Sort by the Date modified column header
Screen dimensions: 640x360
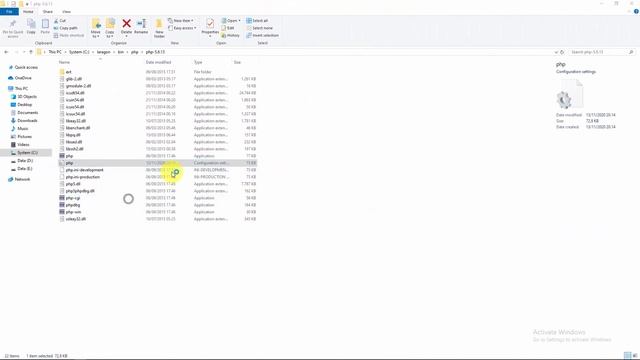(x=158, y=62)
